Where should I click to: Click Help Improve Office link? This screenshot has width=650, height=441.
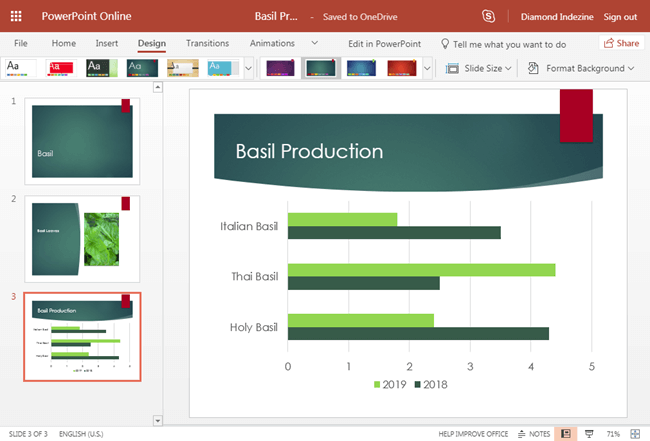[473, 434]
